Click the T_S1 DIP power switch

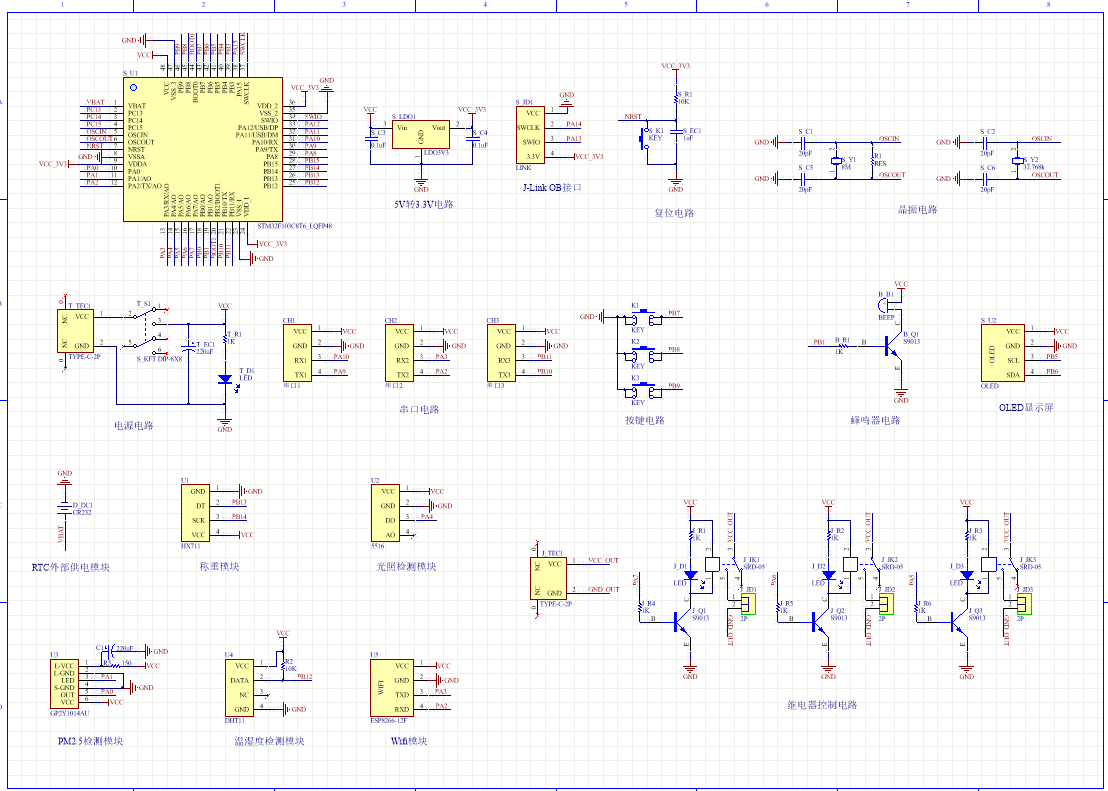point(149,326)
